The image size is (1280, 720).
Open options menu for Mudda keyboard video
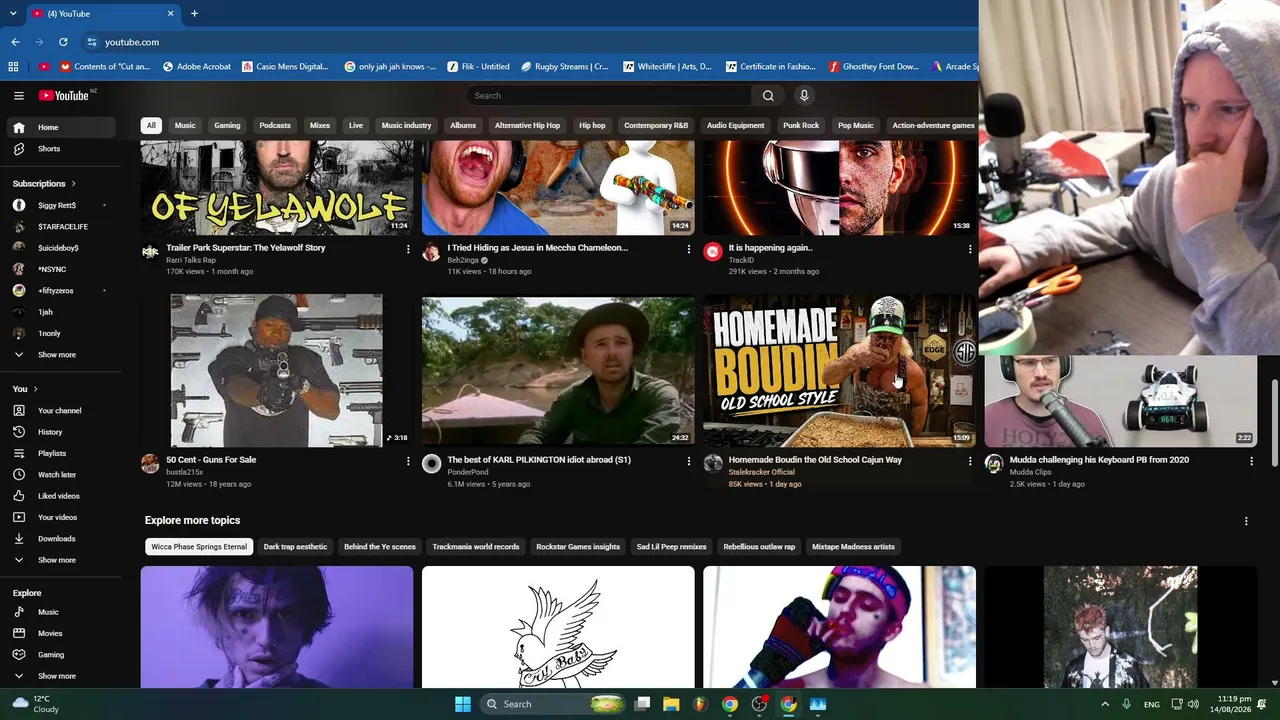(x=1251, y=461)
